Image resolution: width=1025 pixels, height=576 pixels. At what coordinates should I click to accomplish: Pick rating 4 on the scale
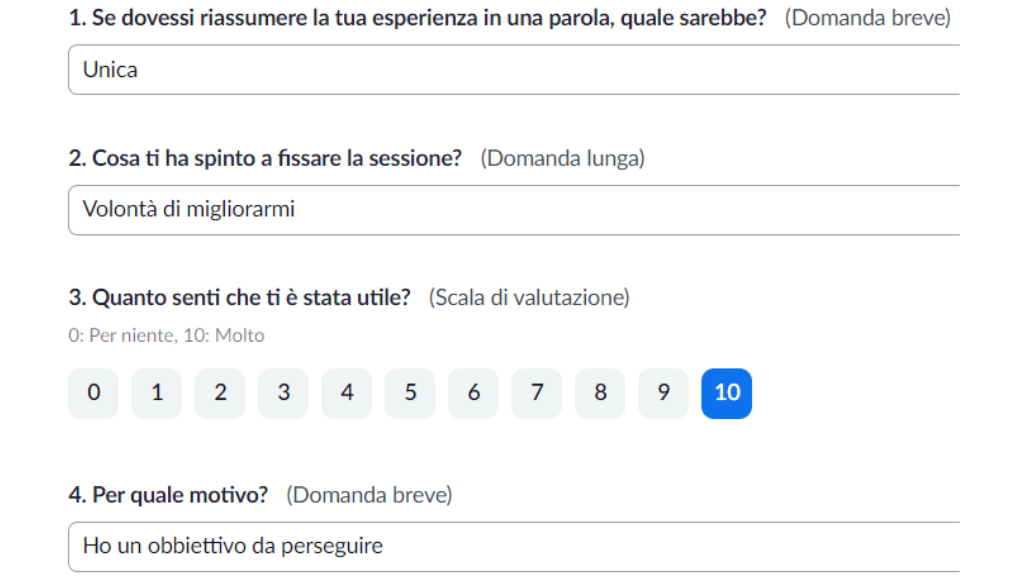click(x=347, y=394)
